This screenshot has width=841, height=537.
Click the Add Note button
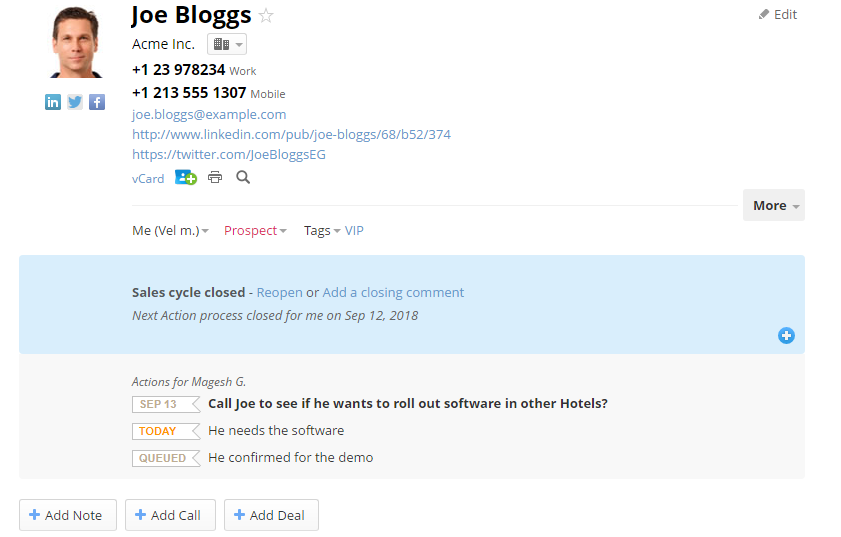tap(68, 515)
